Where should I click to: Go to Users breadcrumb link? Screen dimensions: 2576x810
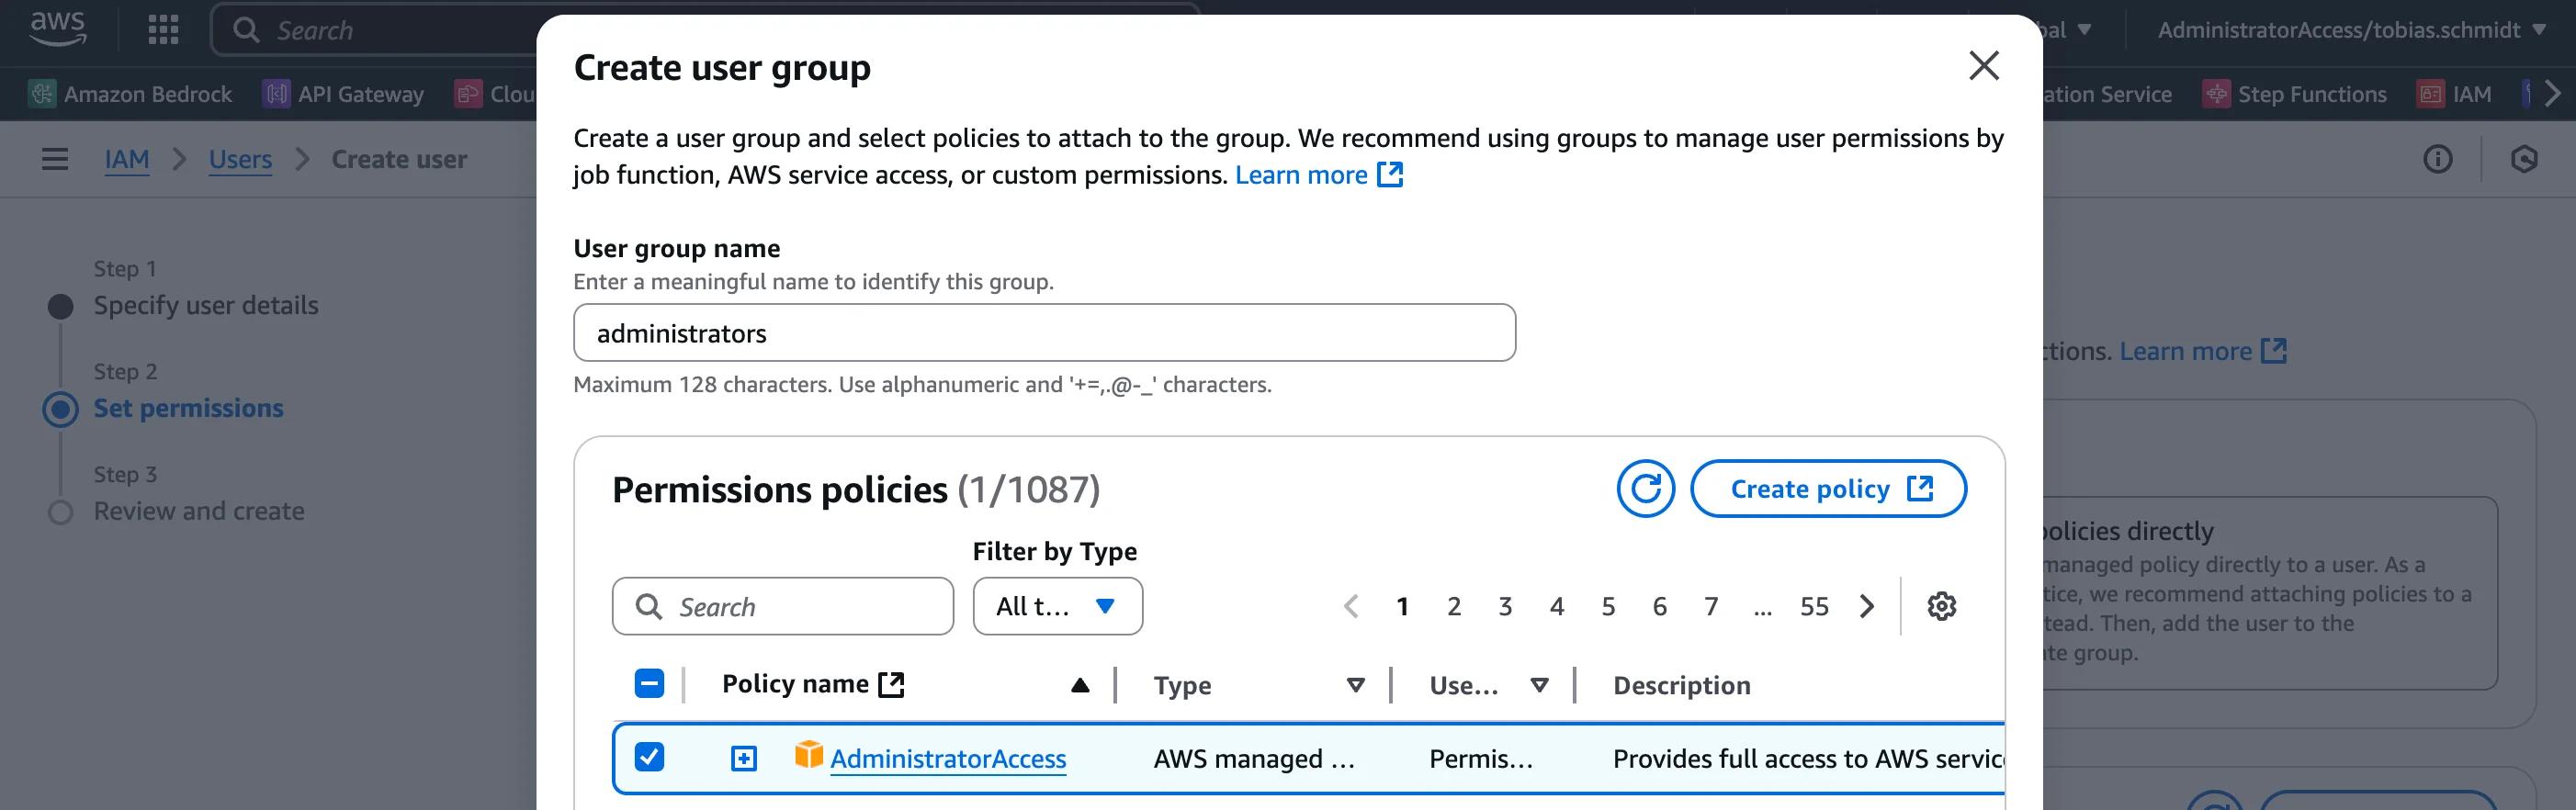click(x=240, y=159)
